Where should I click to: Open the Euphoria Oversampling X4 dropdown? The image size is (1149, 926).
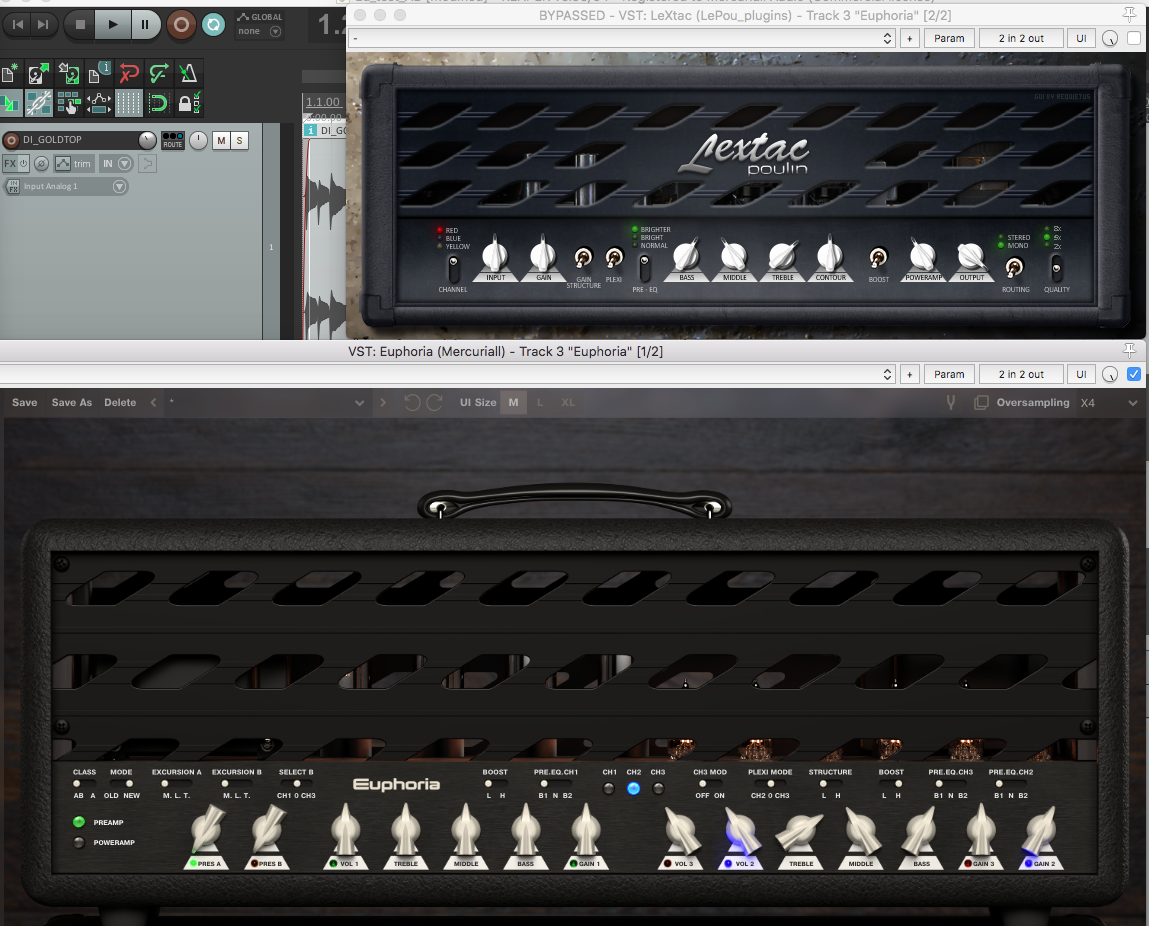click(x=1110, y=403)
